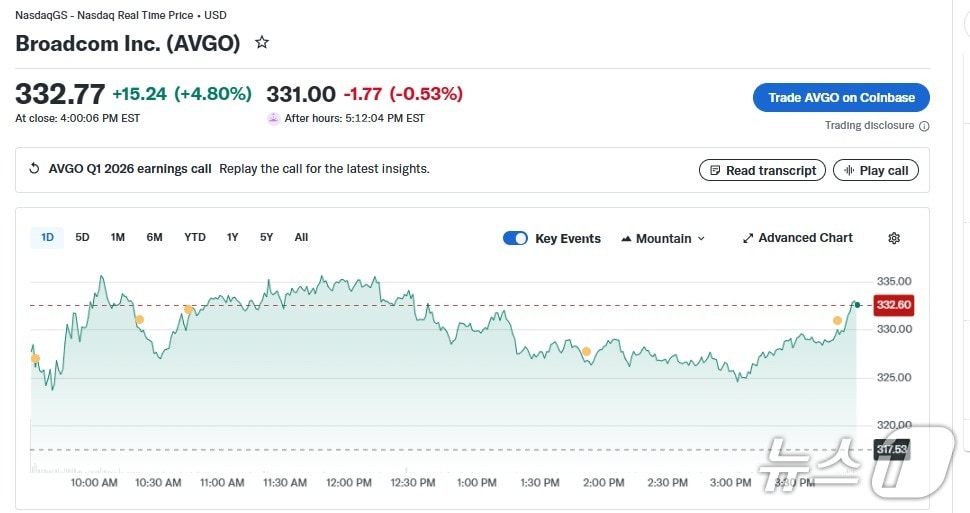Select the 5Y chart range
The height and width of the screenshot is (513, 970).
pyautogui.click(x=266, y=237)
